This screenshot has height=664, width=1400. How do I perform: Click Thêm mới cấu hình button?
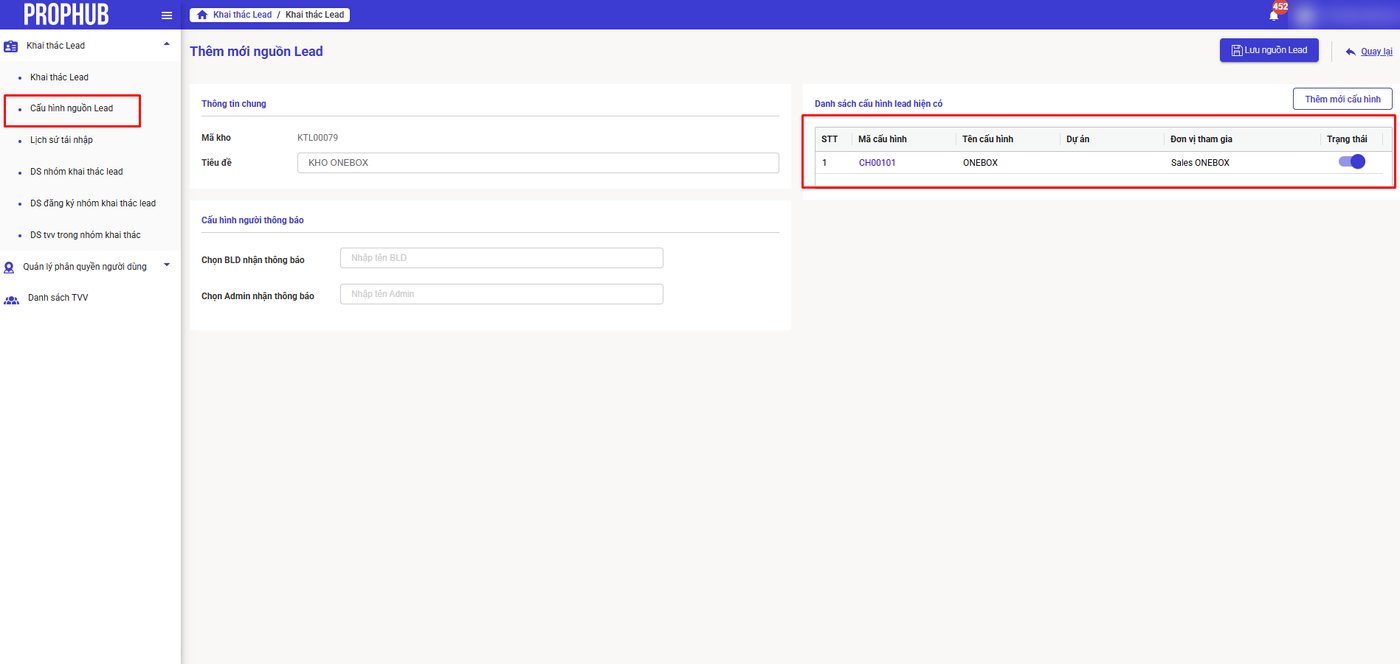[1342, 99]
